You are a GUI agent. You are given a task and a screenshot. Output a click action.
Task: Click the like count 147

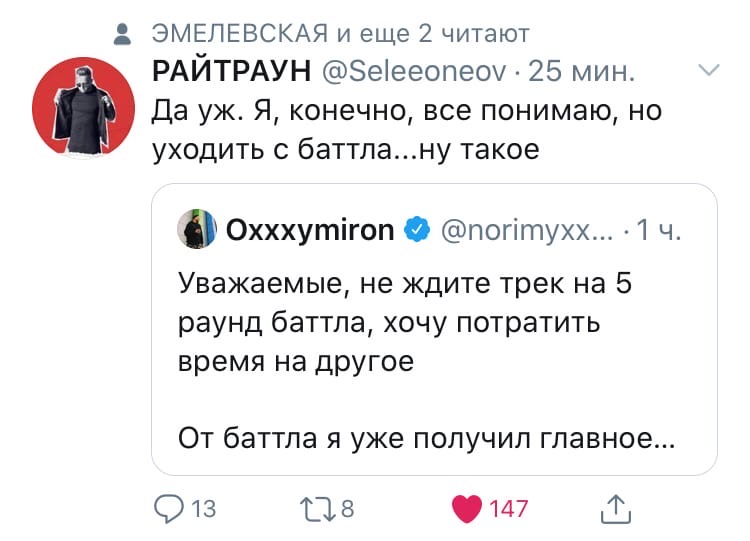pos(509,509)
